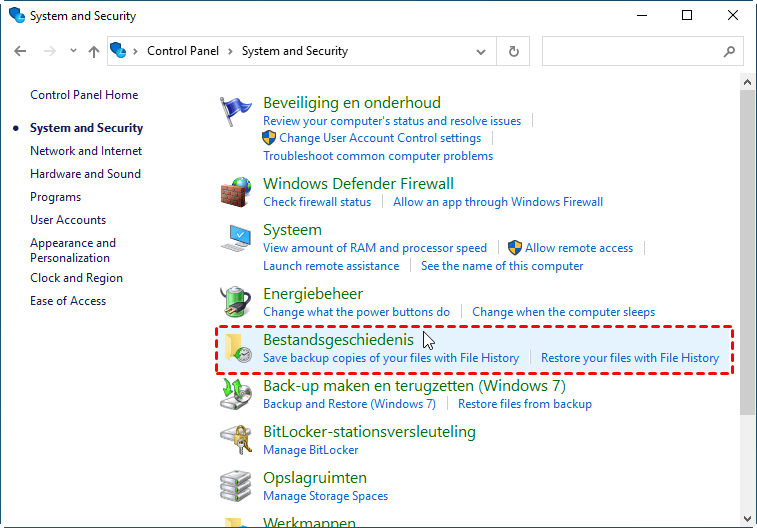
Task: Click the Control Panel icon in address bar
Action: click(118, 51)
